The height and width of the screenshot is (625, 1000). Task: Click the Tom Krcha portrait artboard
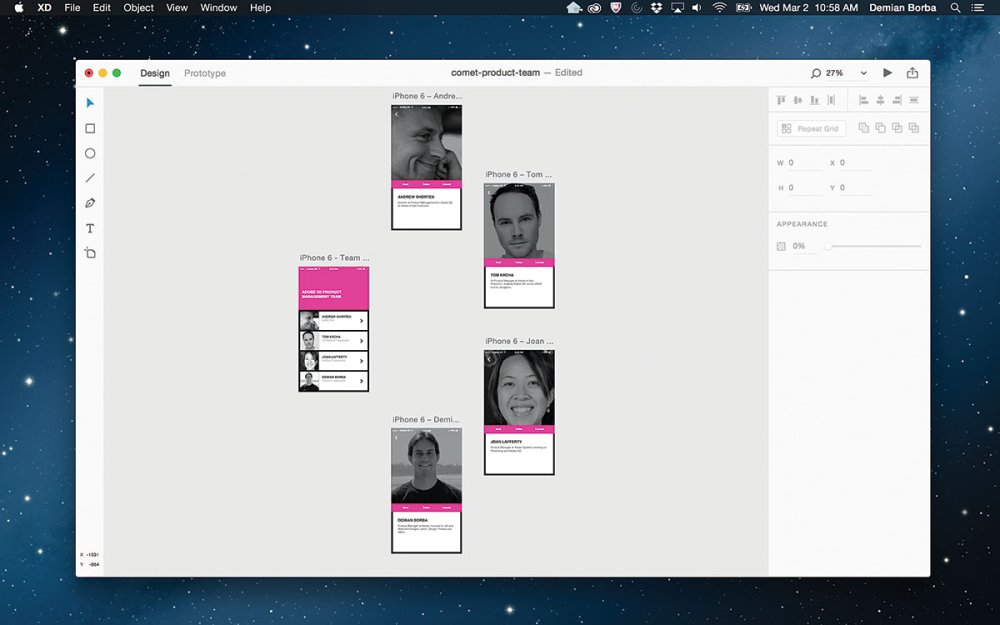coord(519,246)
